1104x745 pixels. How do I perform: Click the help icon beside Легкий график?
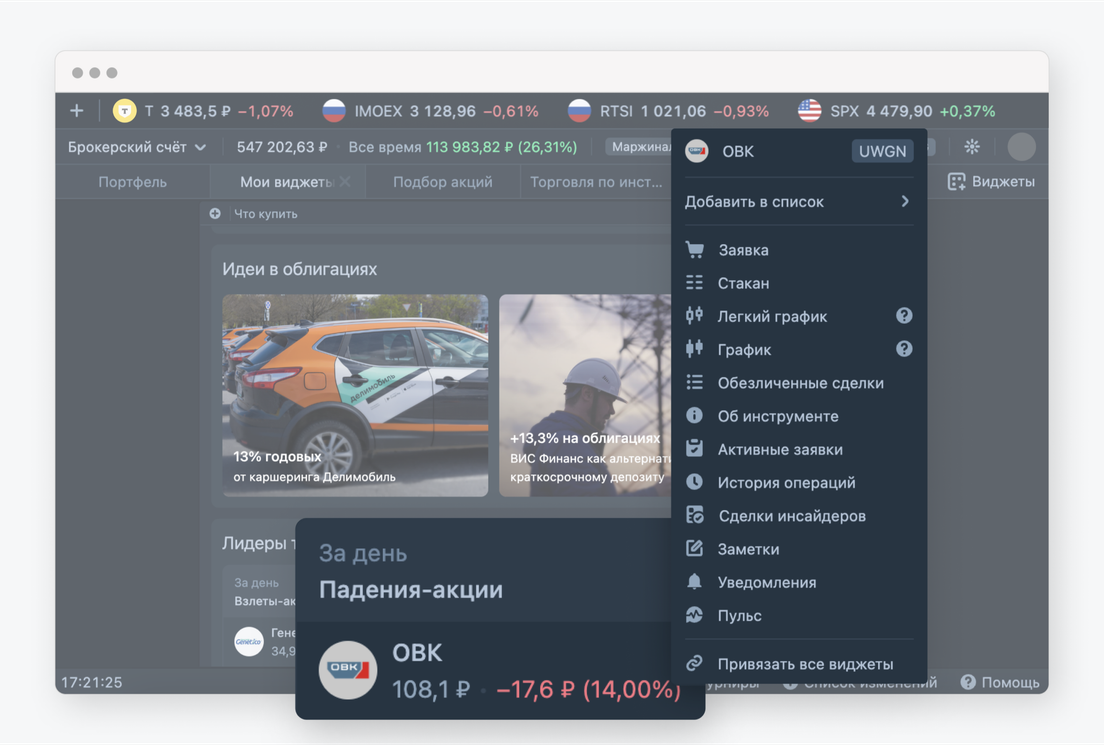coord(904,315)
